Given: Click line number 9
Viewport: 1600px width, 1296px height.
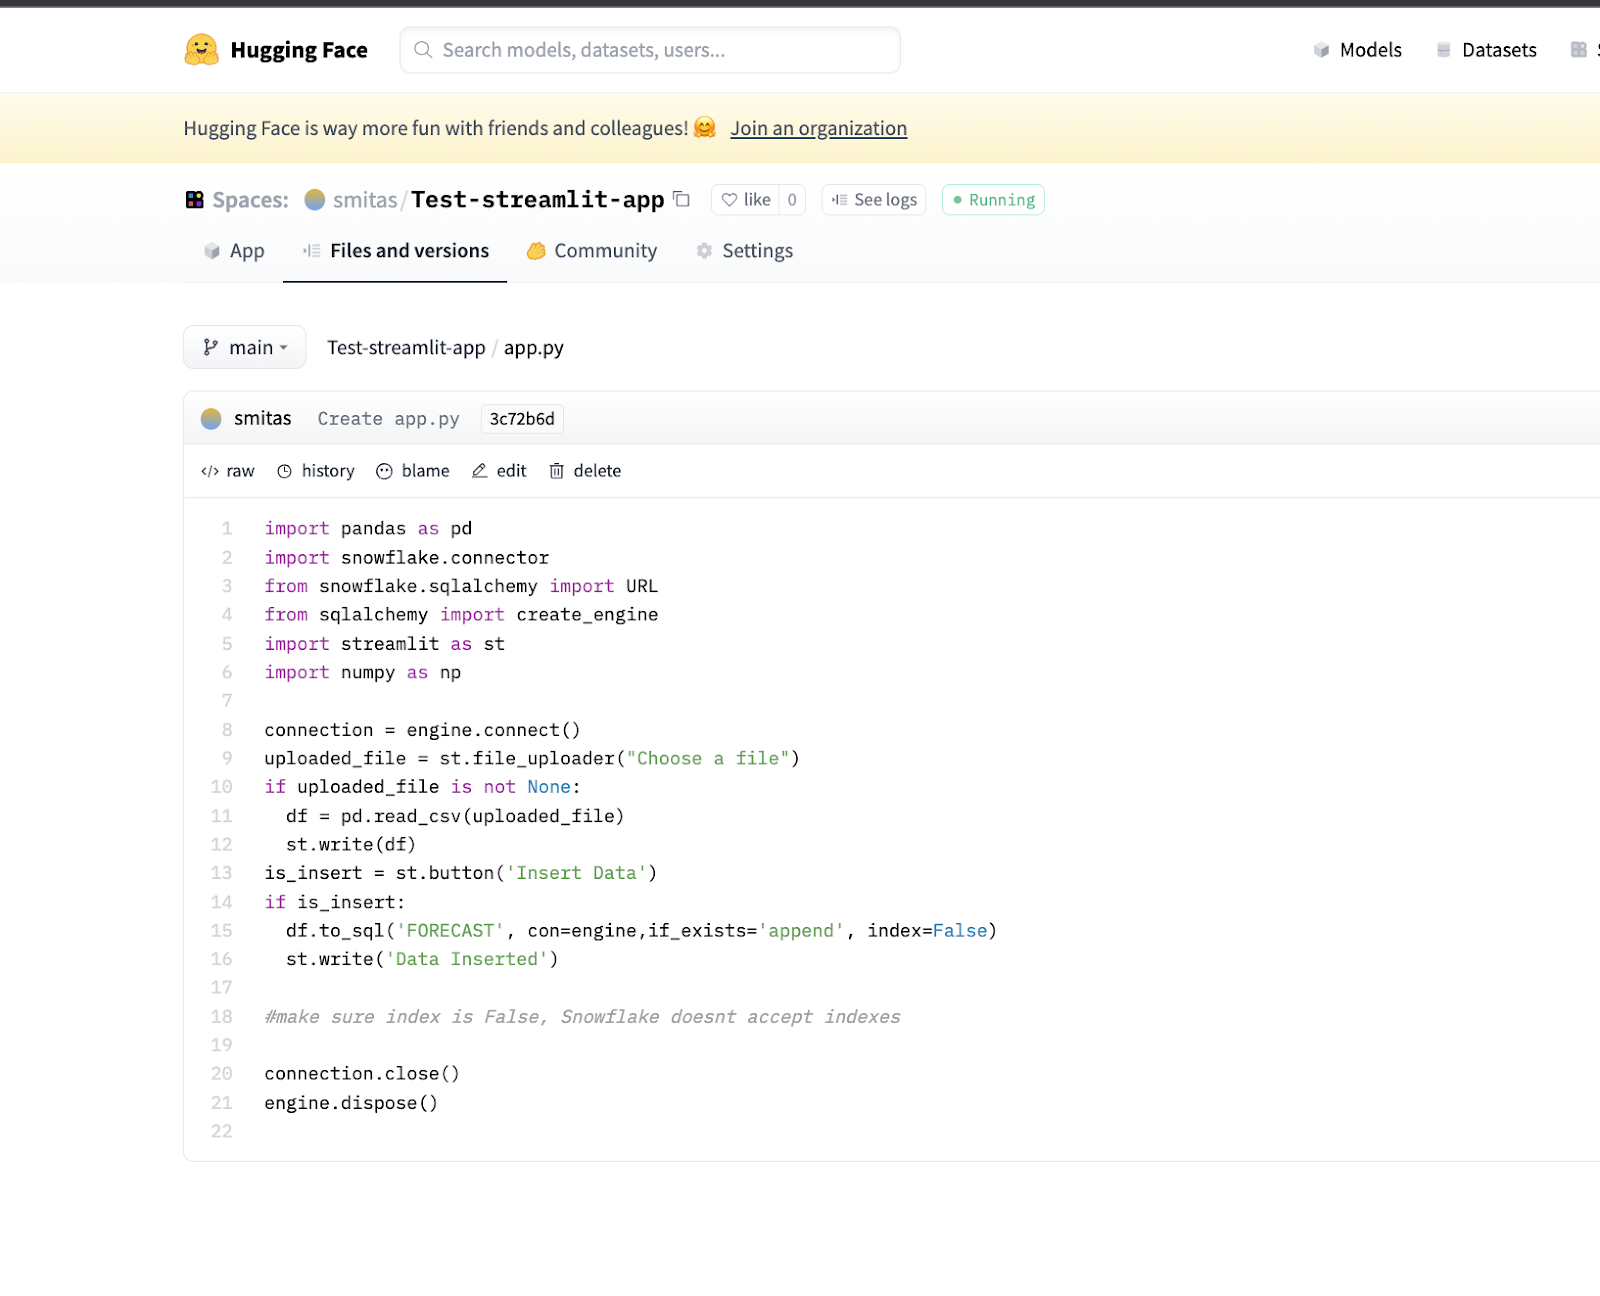Looking at the screenshot, I should [227, 758].
